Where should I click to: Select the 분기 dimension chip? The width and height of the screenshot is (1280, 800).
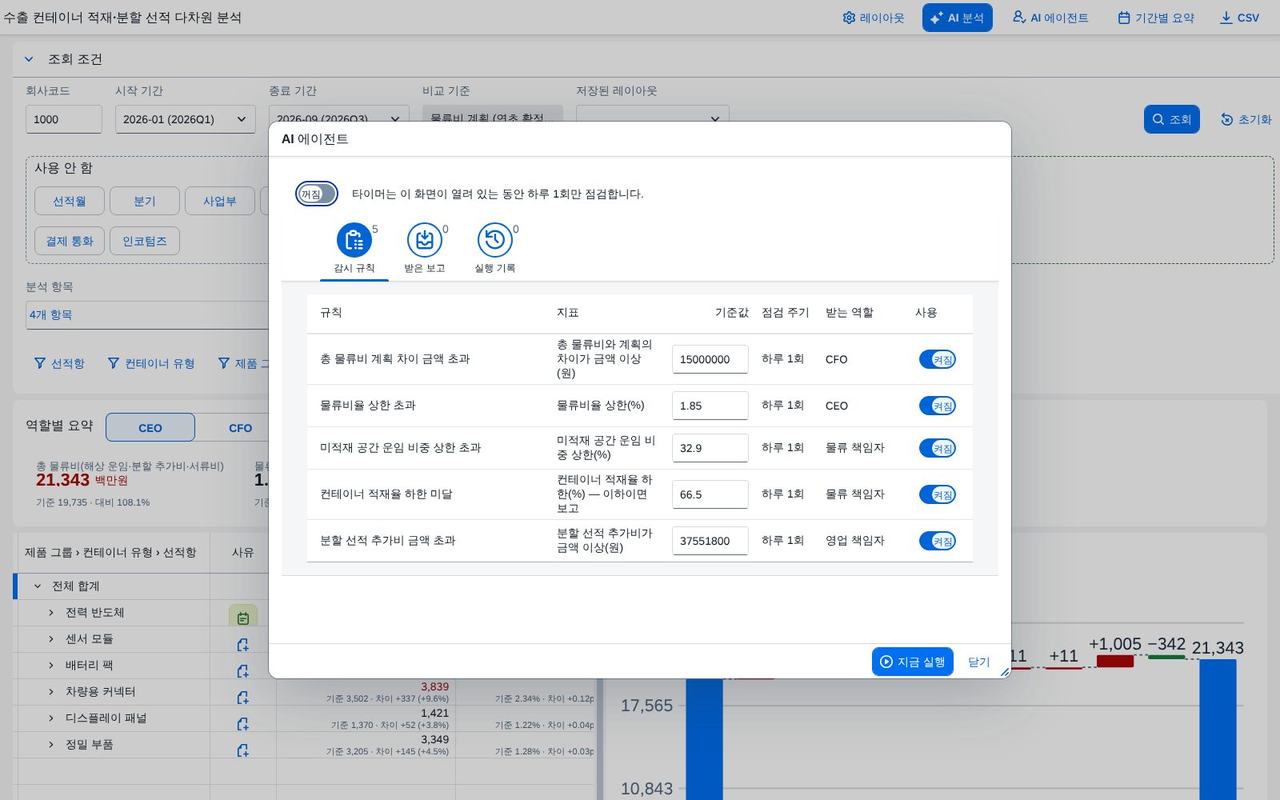coord(145,201)
